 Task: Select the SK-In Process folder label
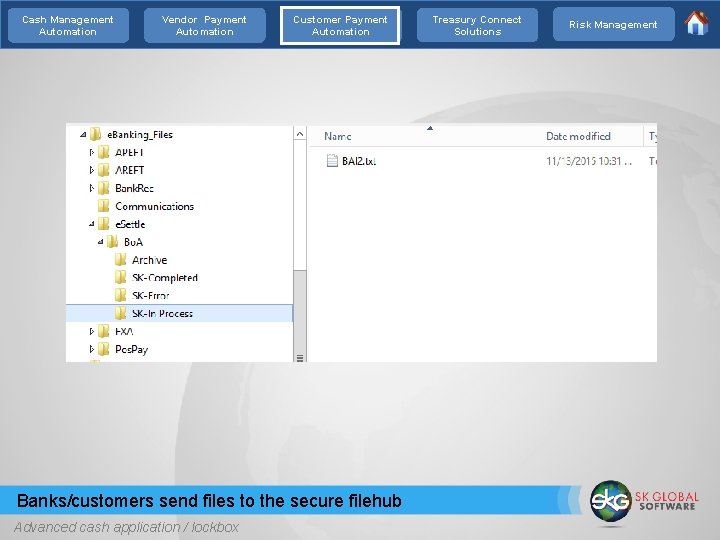(162, 314)
